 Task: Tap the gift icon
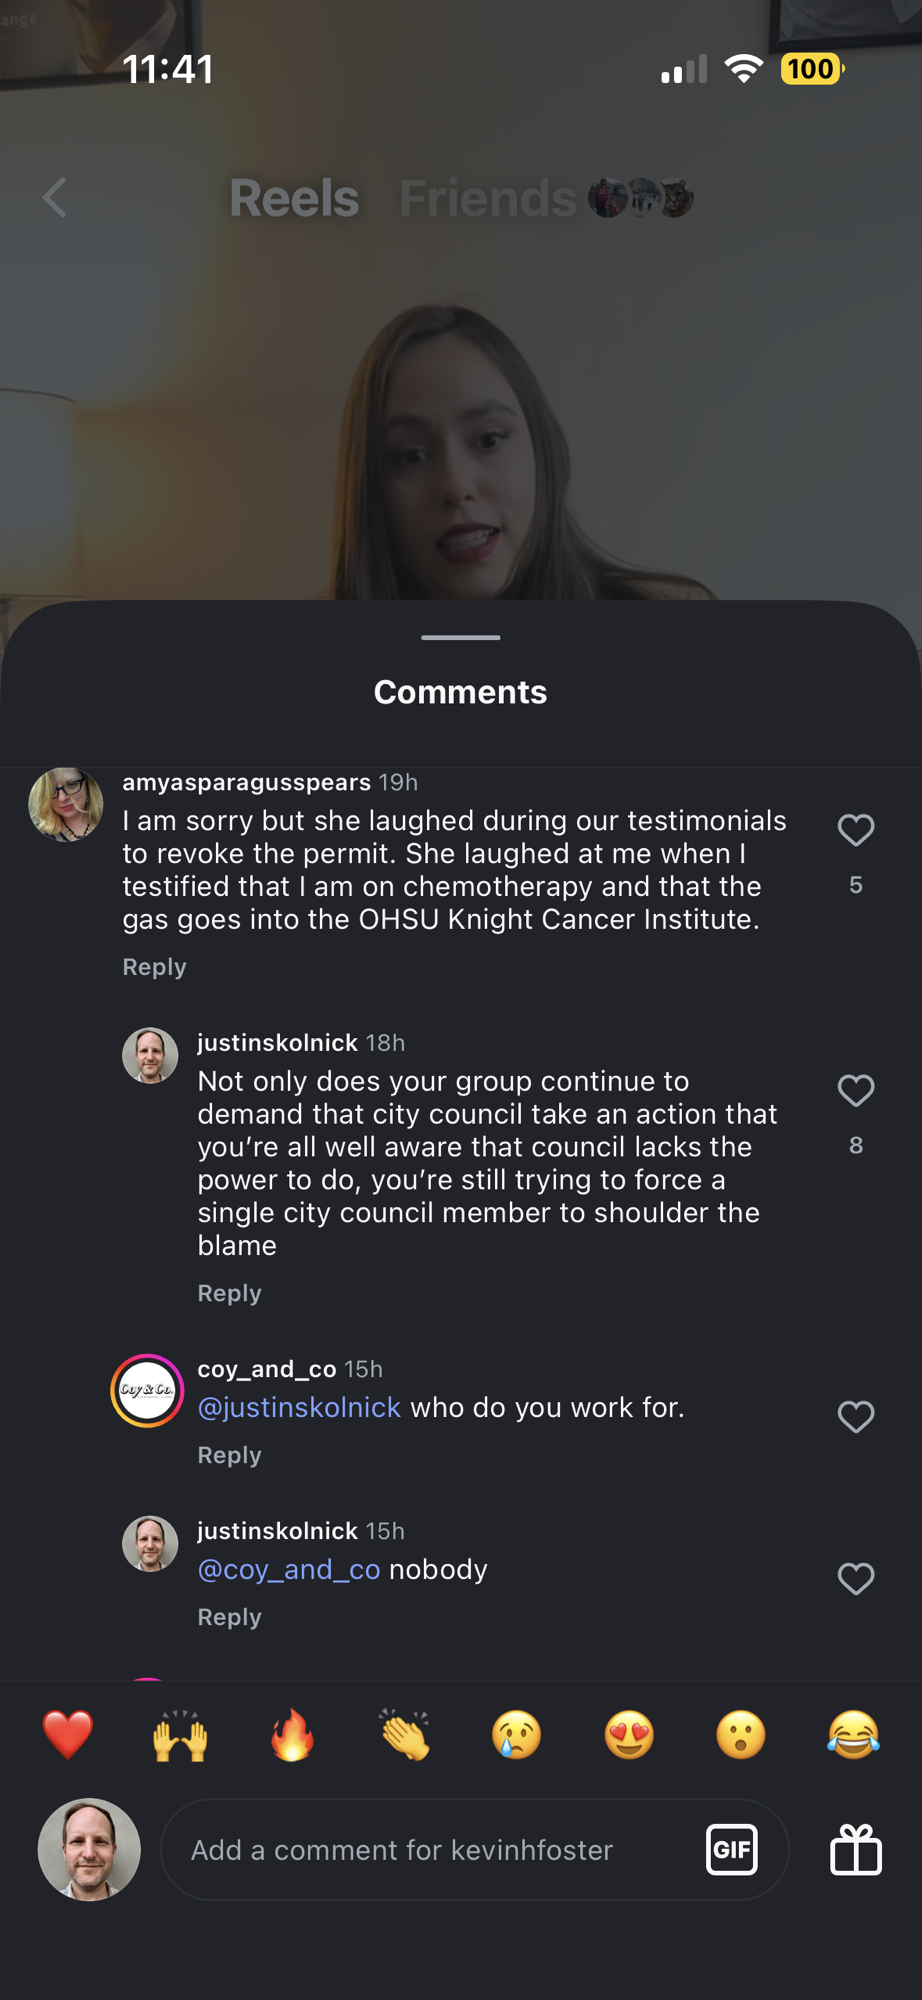(856, 1849)
